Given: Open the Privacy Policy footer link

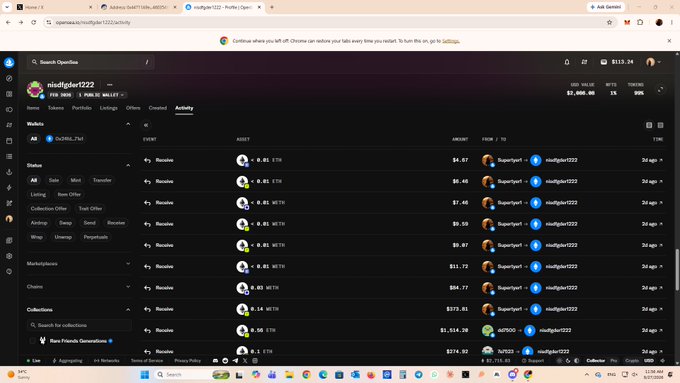Looking at the screenshot, I should 187,360.
